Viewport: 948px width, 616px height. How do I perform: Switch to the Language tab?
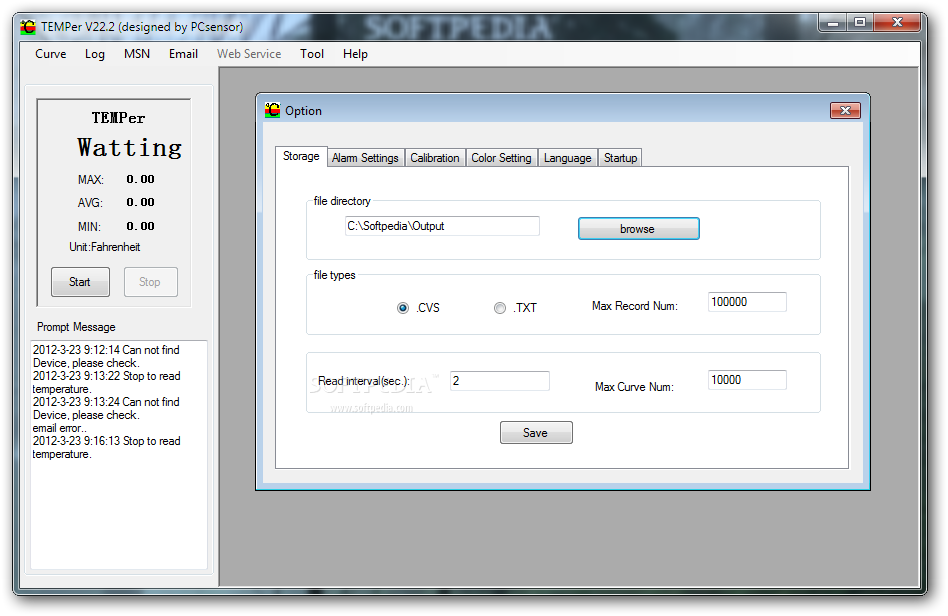click(568, 158)
